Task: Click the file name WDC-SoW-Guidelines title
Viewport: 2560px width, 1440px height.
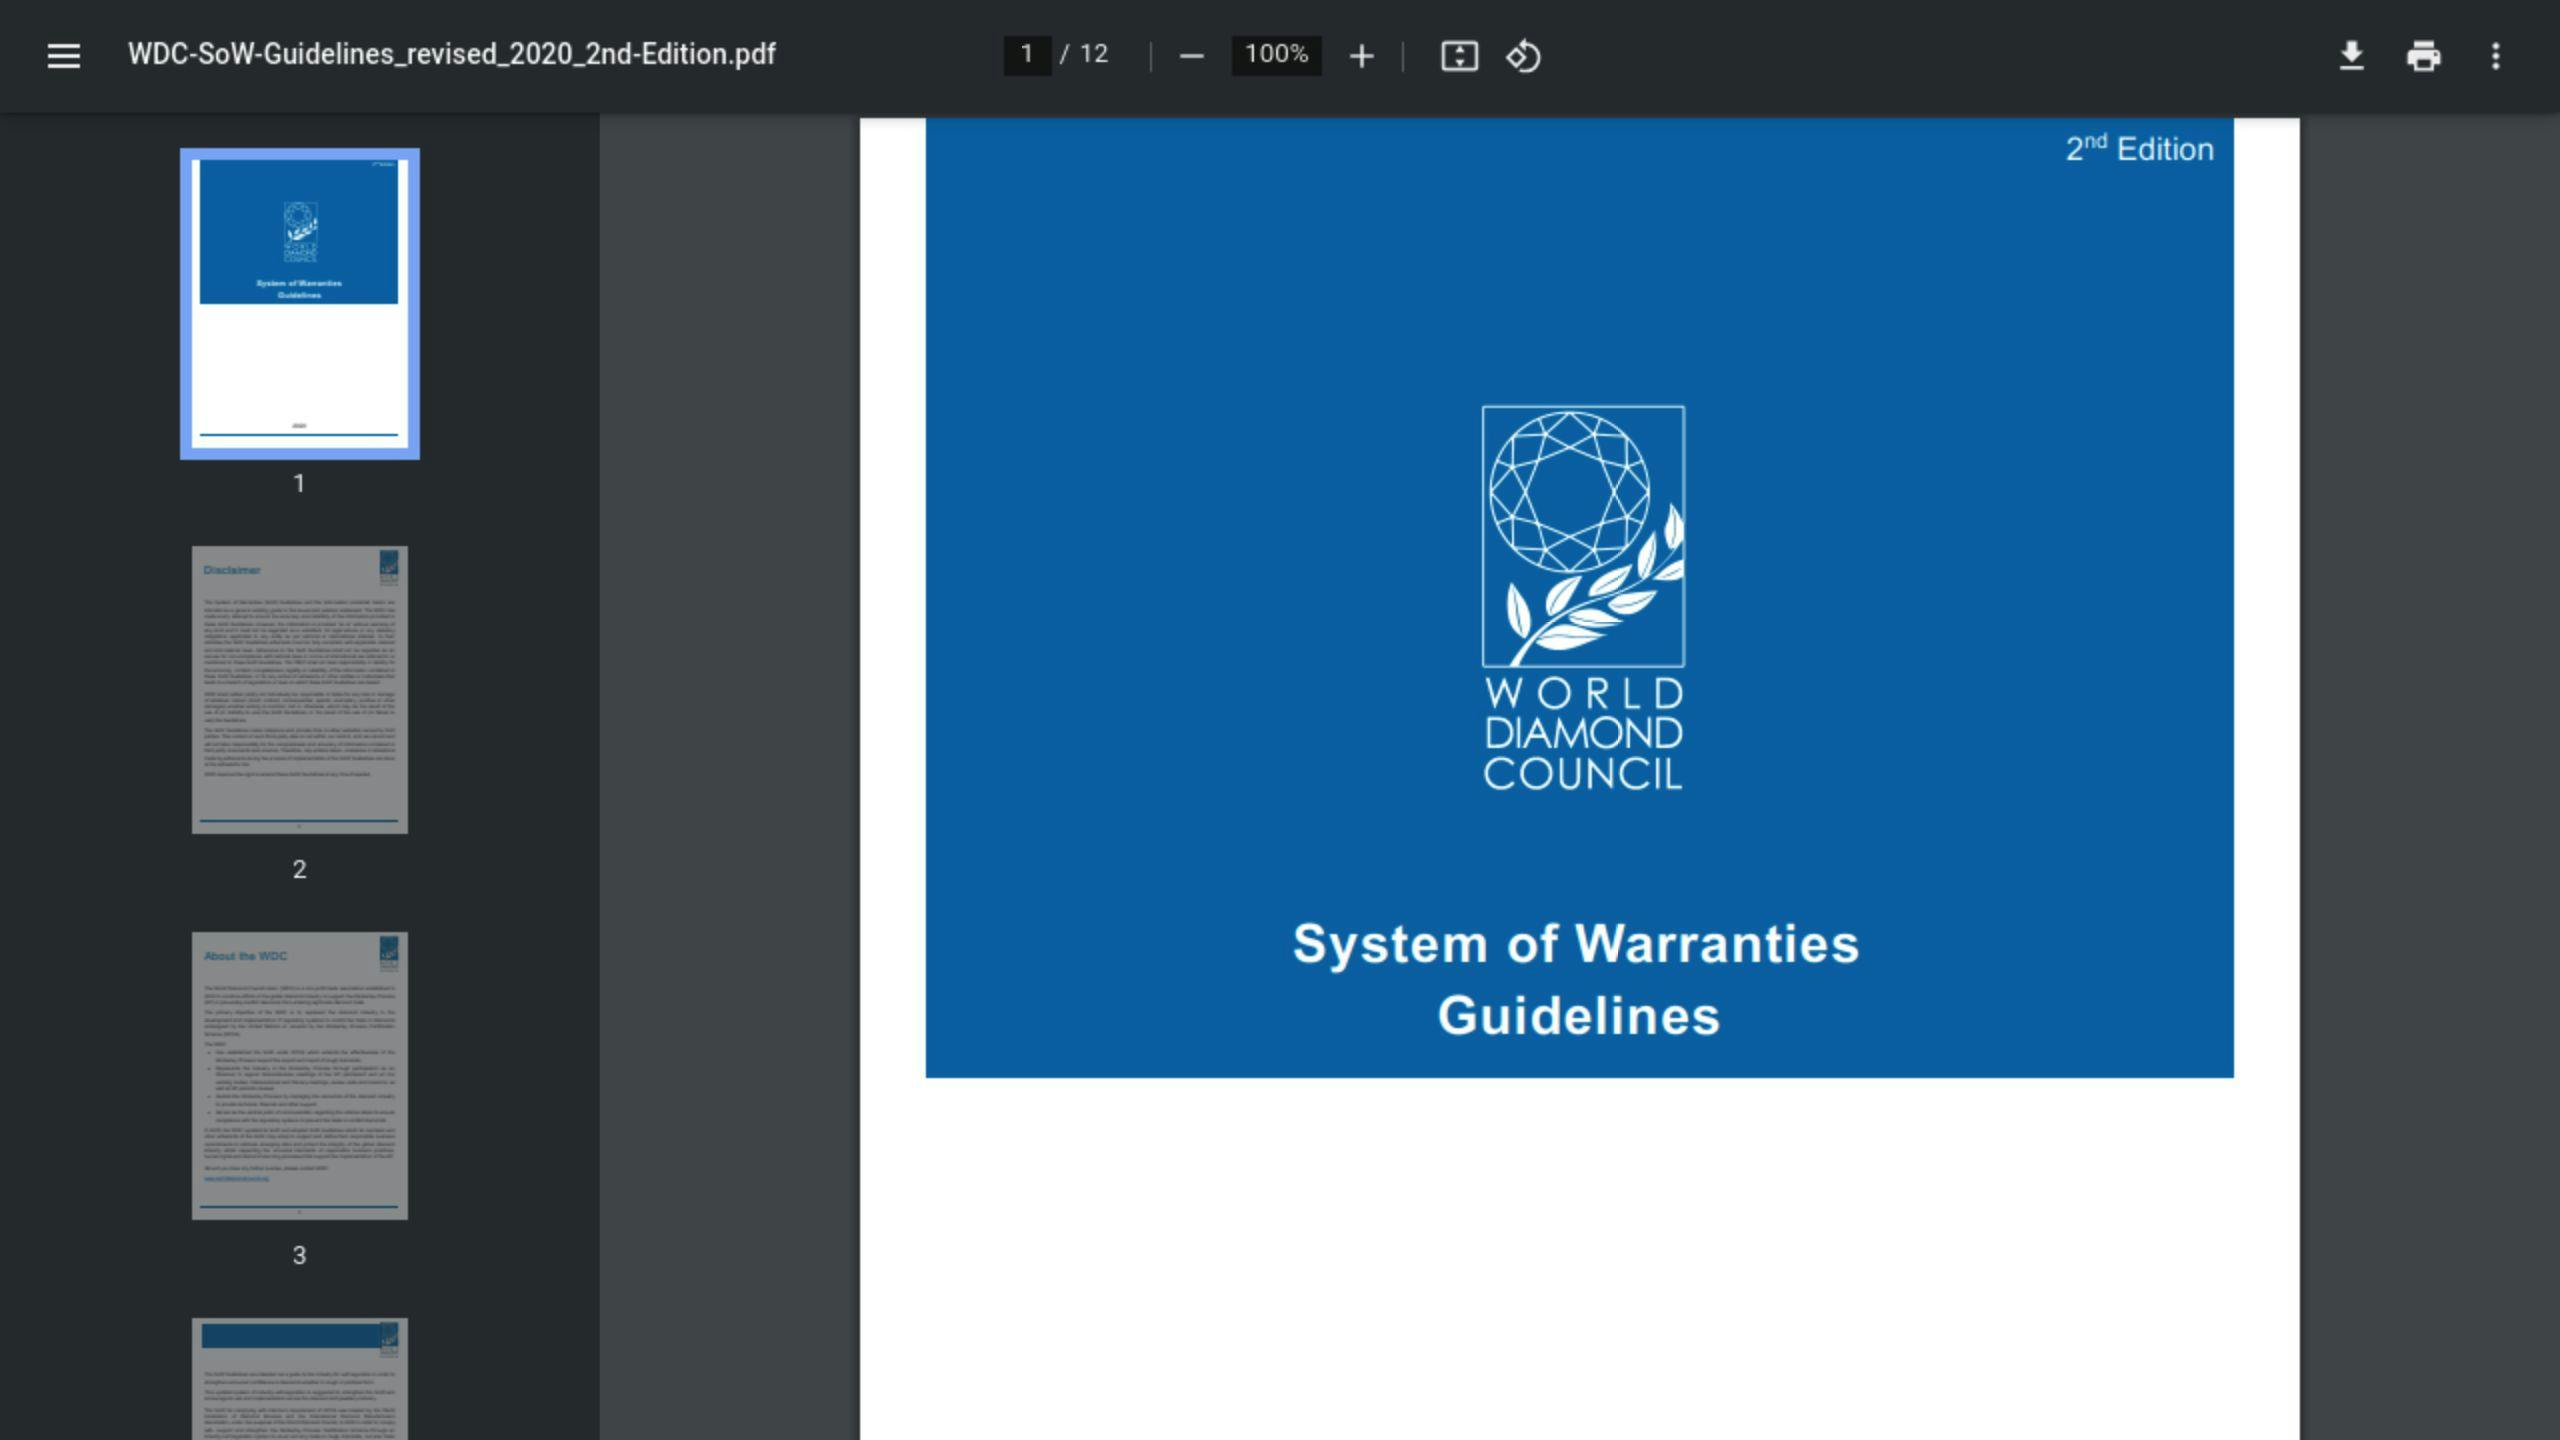Action: pyautogui.click(x=452, y=54)
